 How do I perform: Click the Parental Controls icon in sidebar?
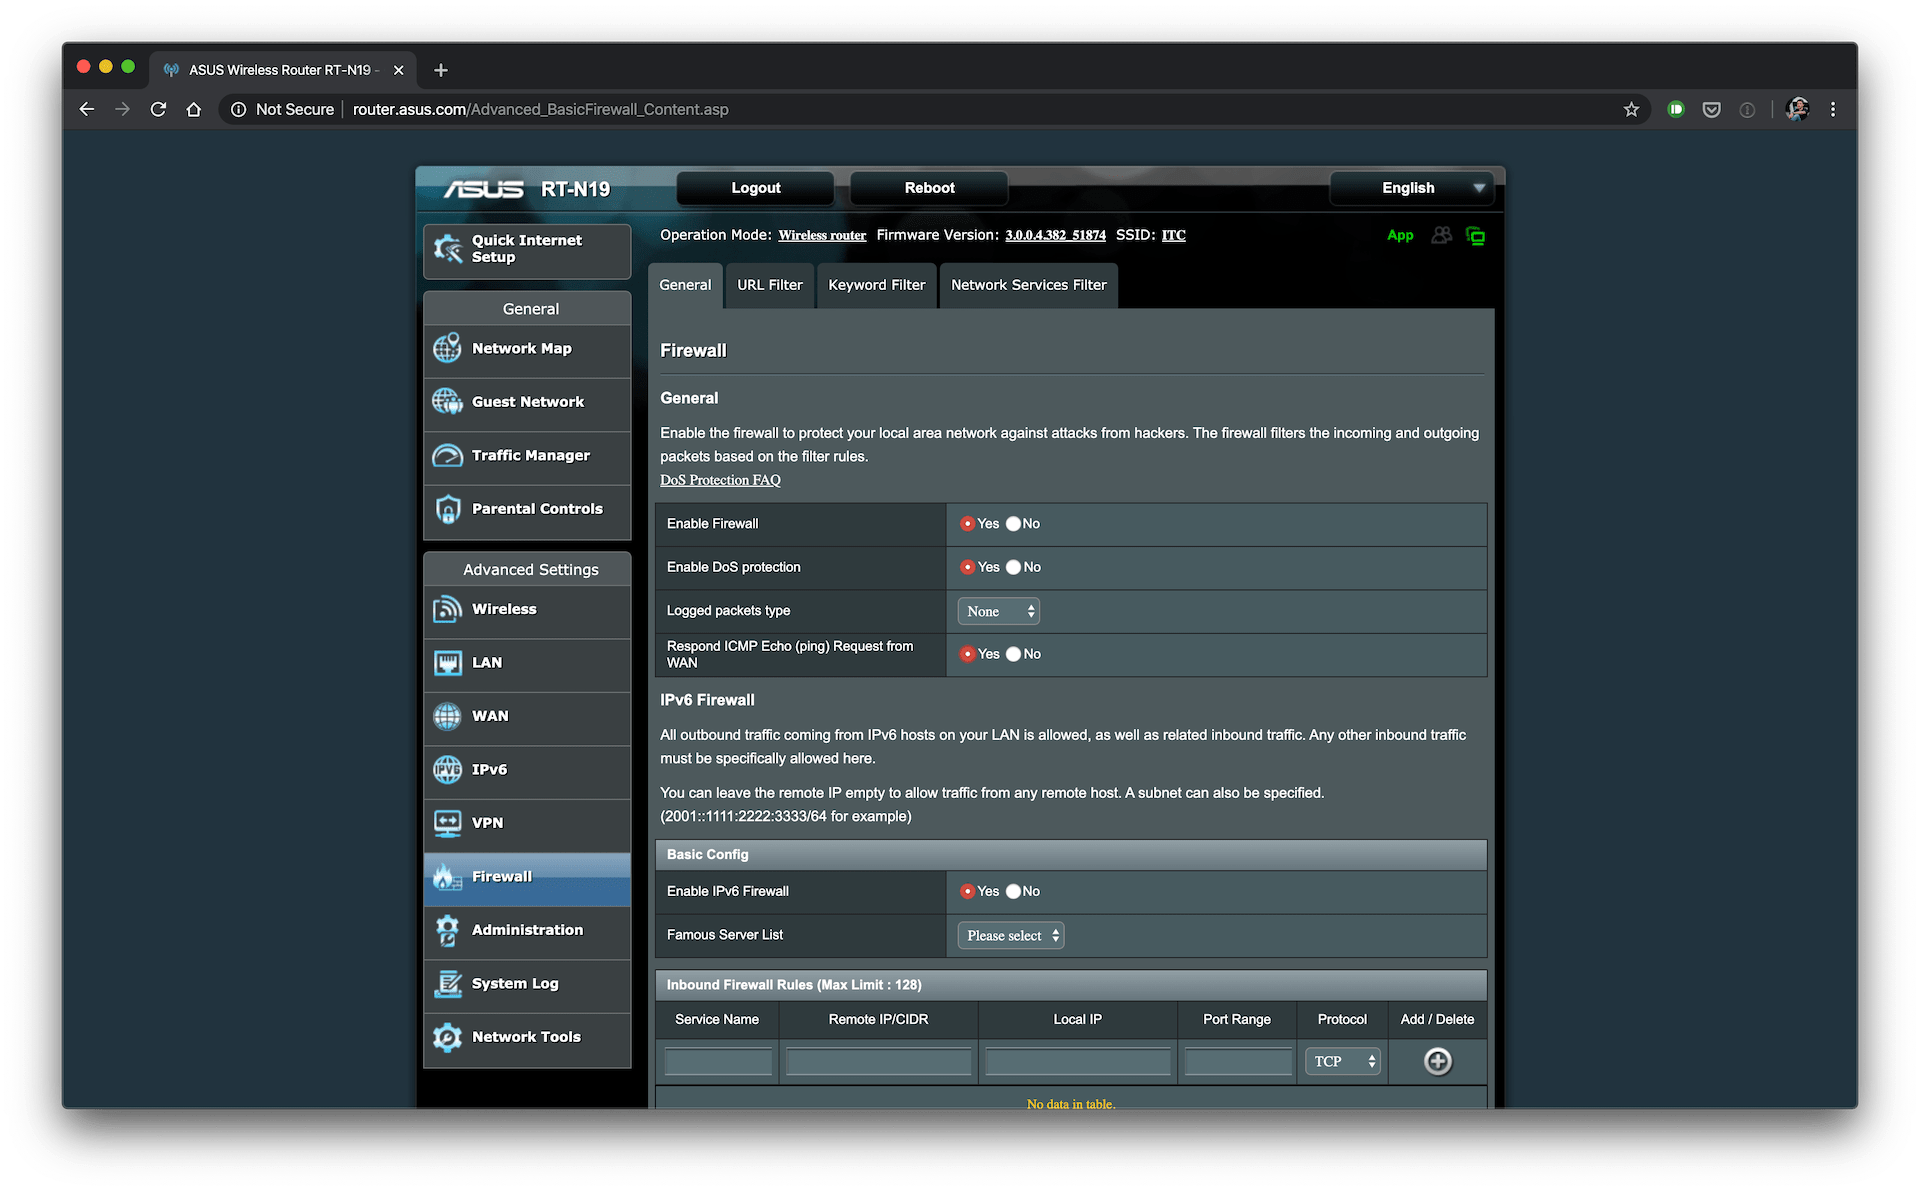[450, 508]
